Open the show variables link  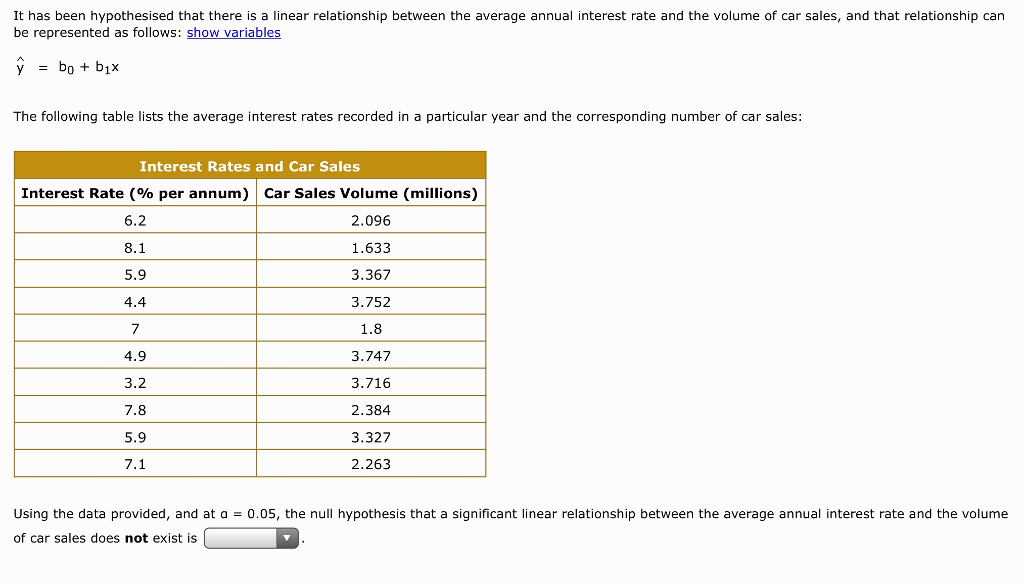pyautogui.click(x=233, y=33)
